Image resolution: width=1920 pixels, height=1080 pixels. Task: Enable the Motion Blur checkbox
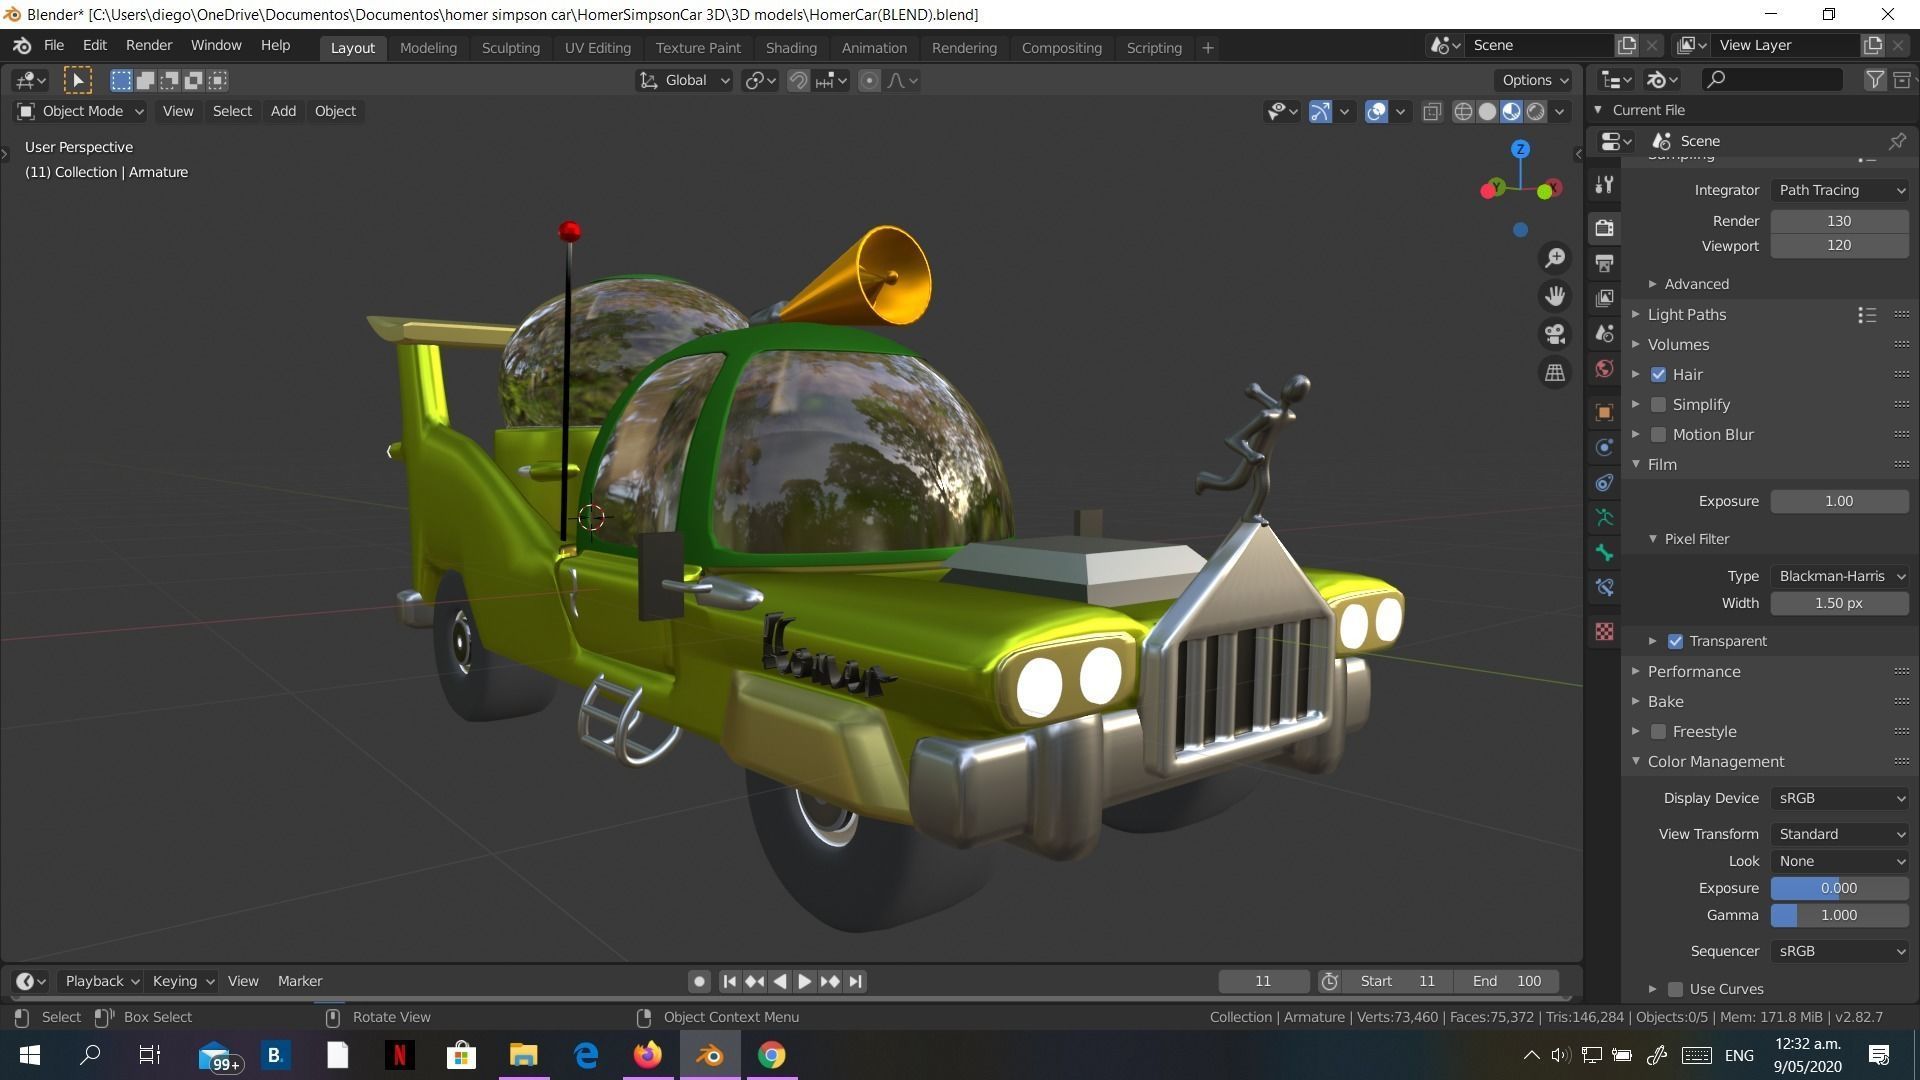[1658, 434]
